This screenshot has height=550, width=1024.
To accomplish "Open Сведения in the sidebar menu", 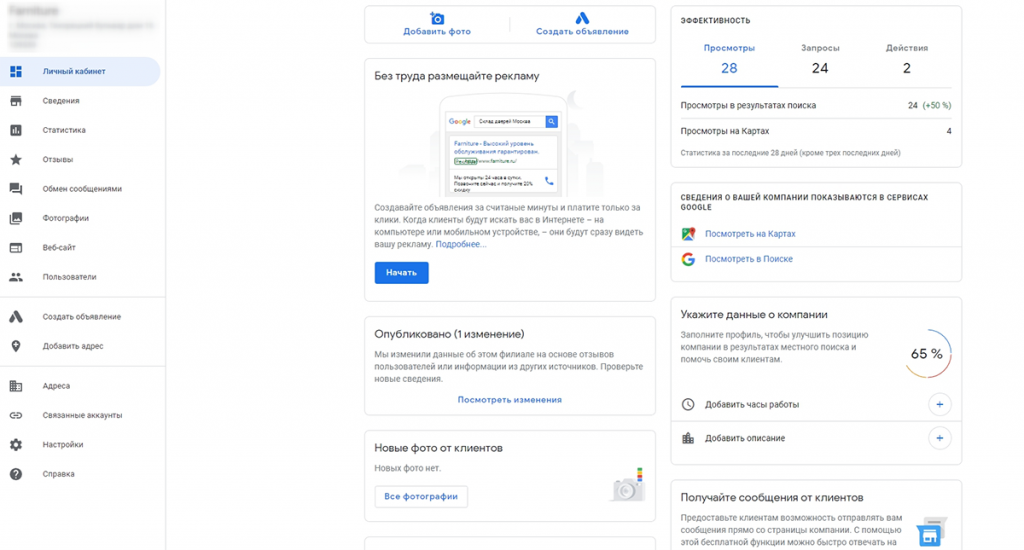I will click(x=61, y=101).
